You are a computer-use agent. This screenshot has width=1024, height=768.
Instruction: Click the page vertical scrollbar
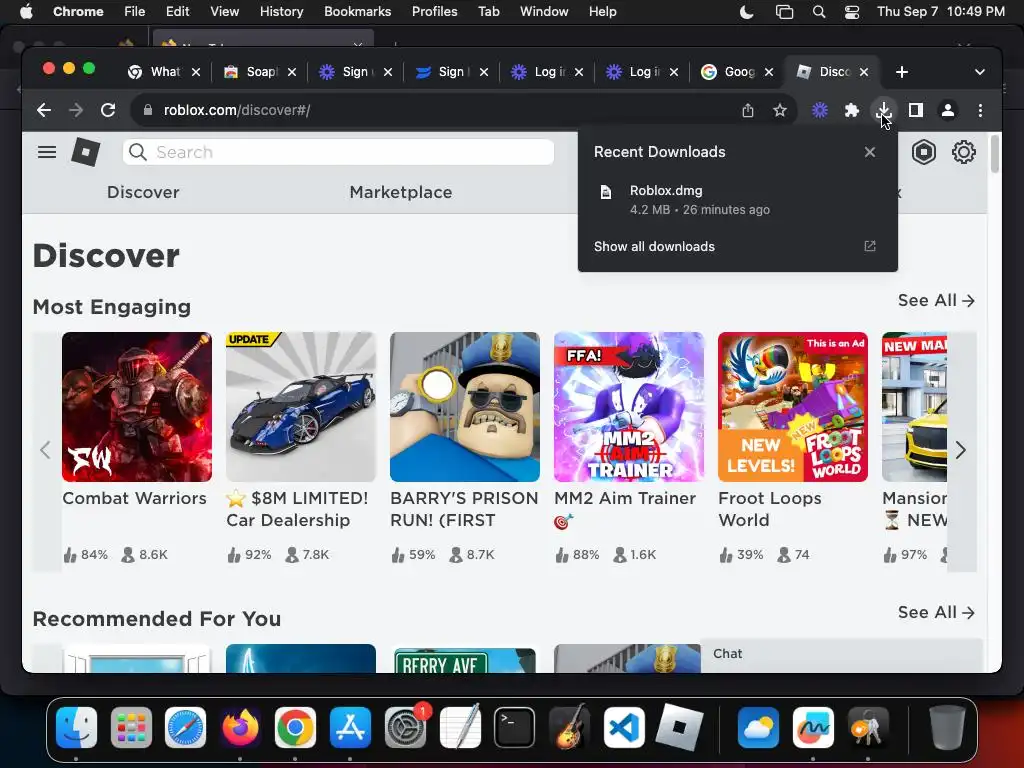click(995, 153)
